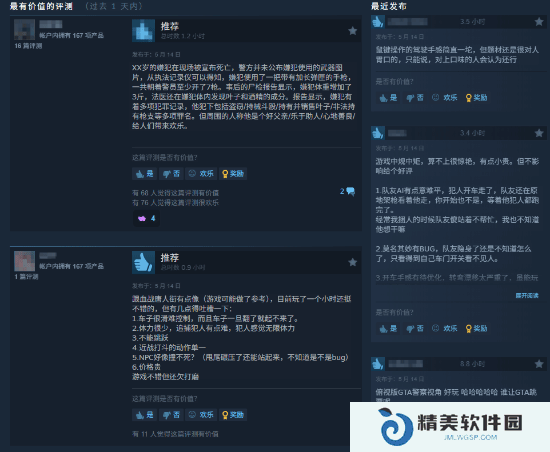
Task: Click the 总时数 1.2 小时 text
Action: coord(183,36)
